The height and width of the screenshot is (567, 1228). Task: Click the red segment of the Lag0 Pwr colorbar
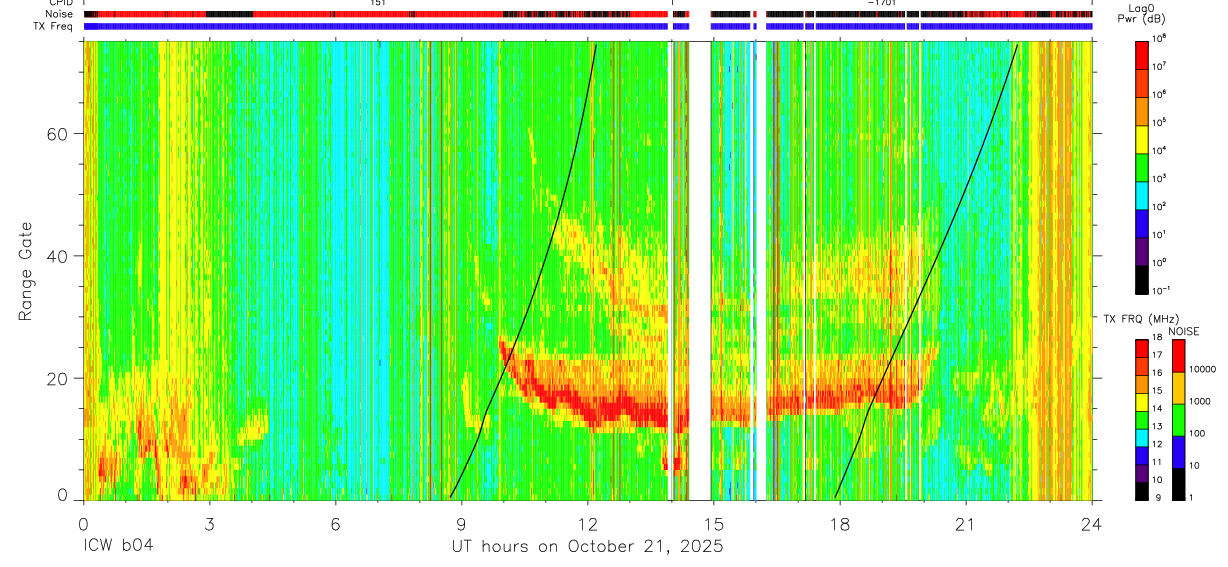point(1141,54)
